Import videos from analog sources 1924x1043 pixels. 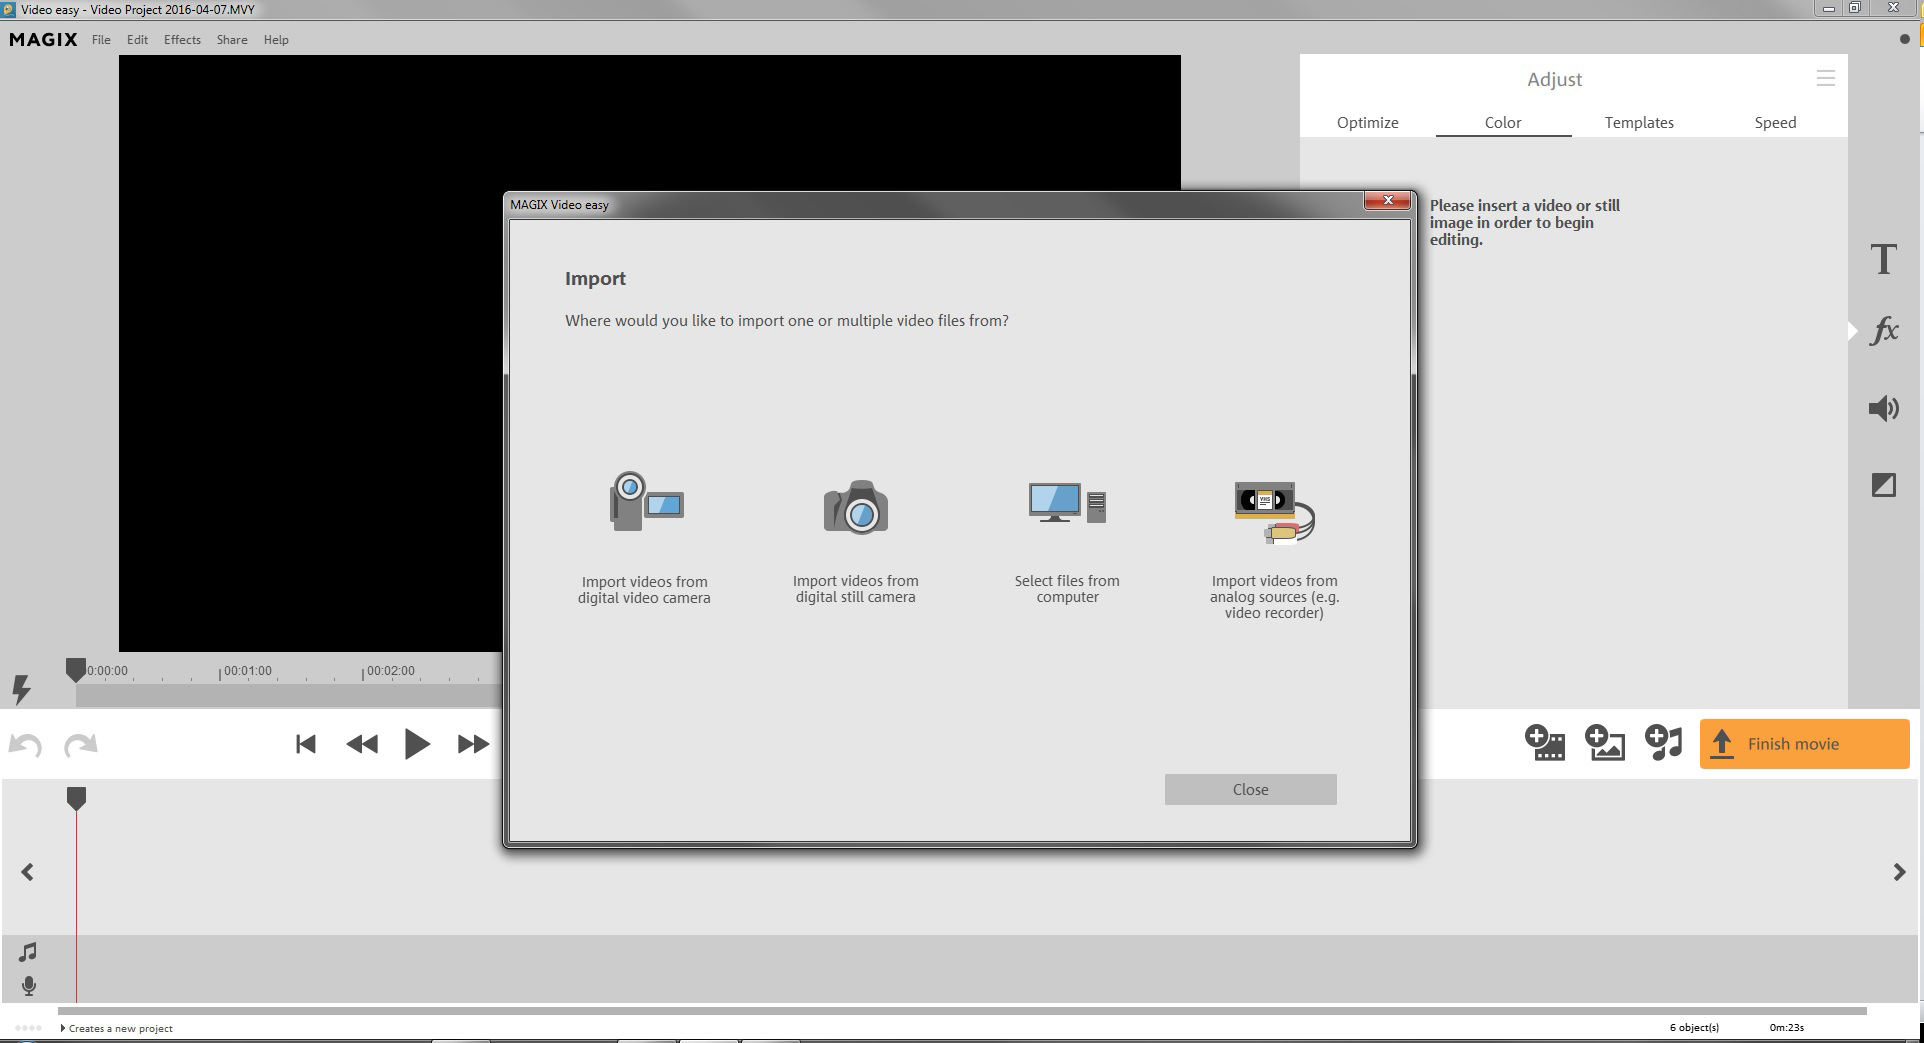click(1274, 550)
